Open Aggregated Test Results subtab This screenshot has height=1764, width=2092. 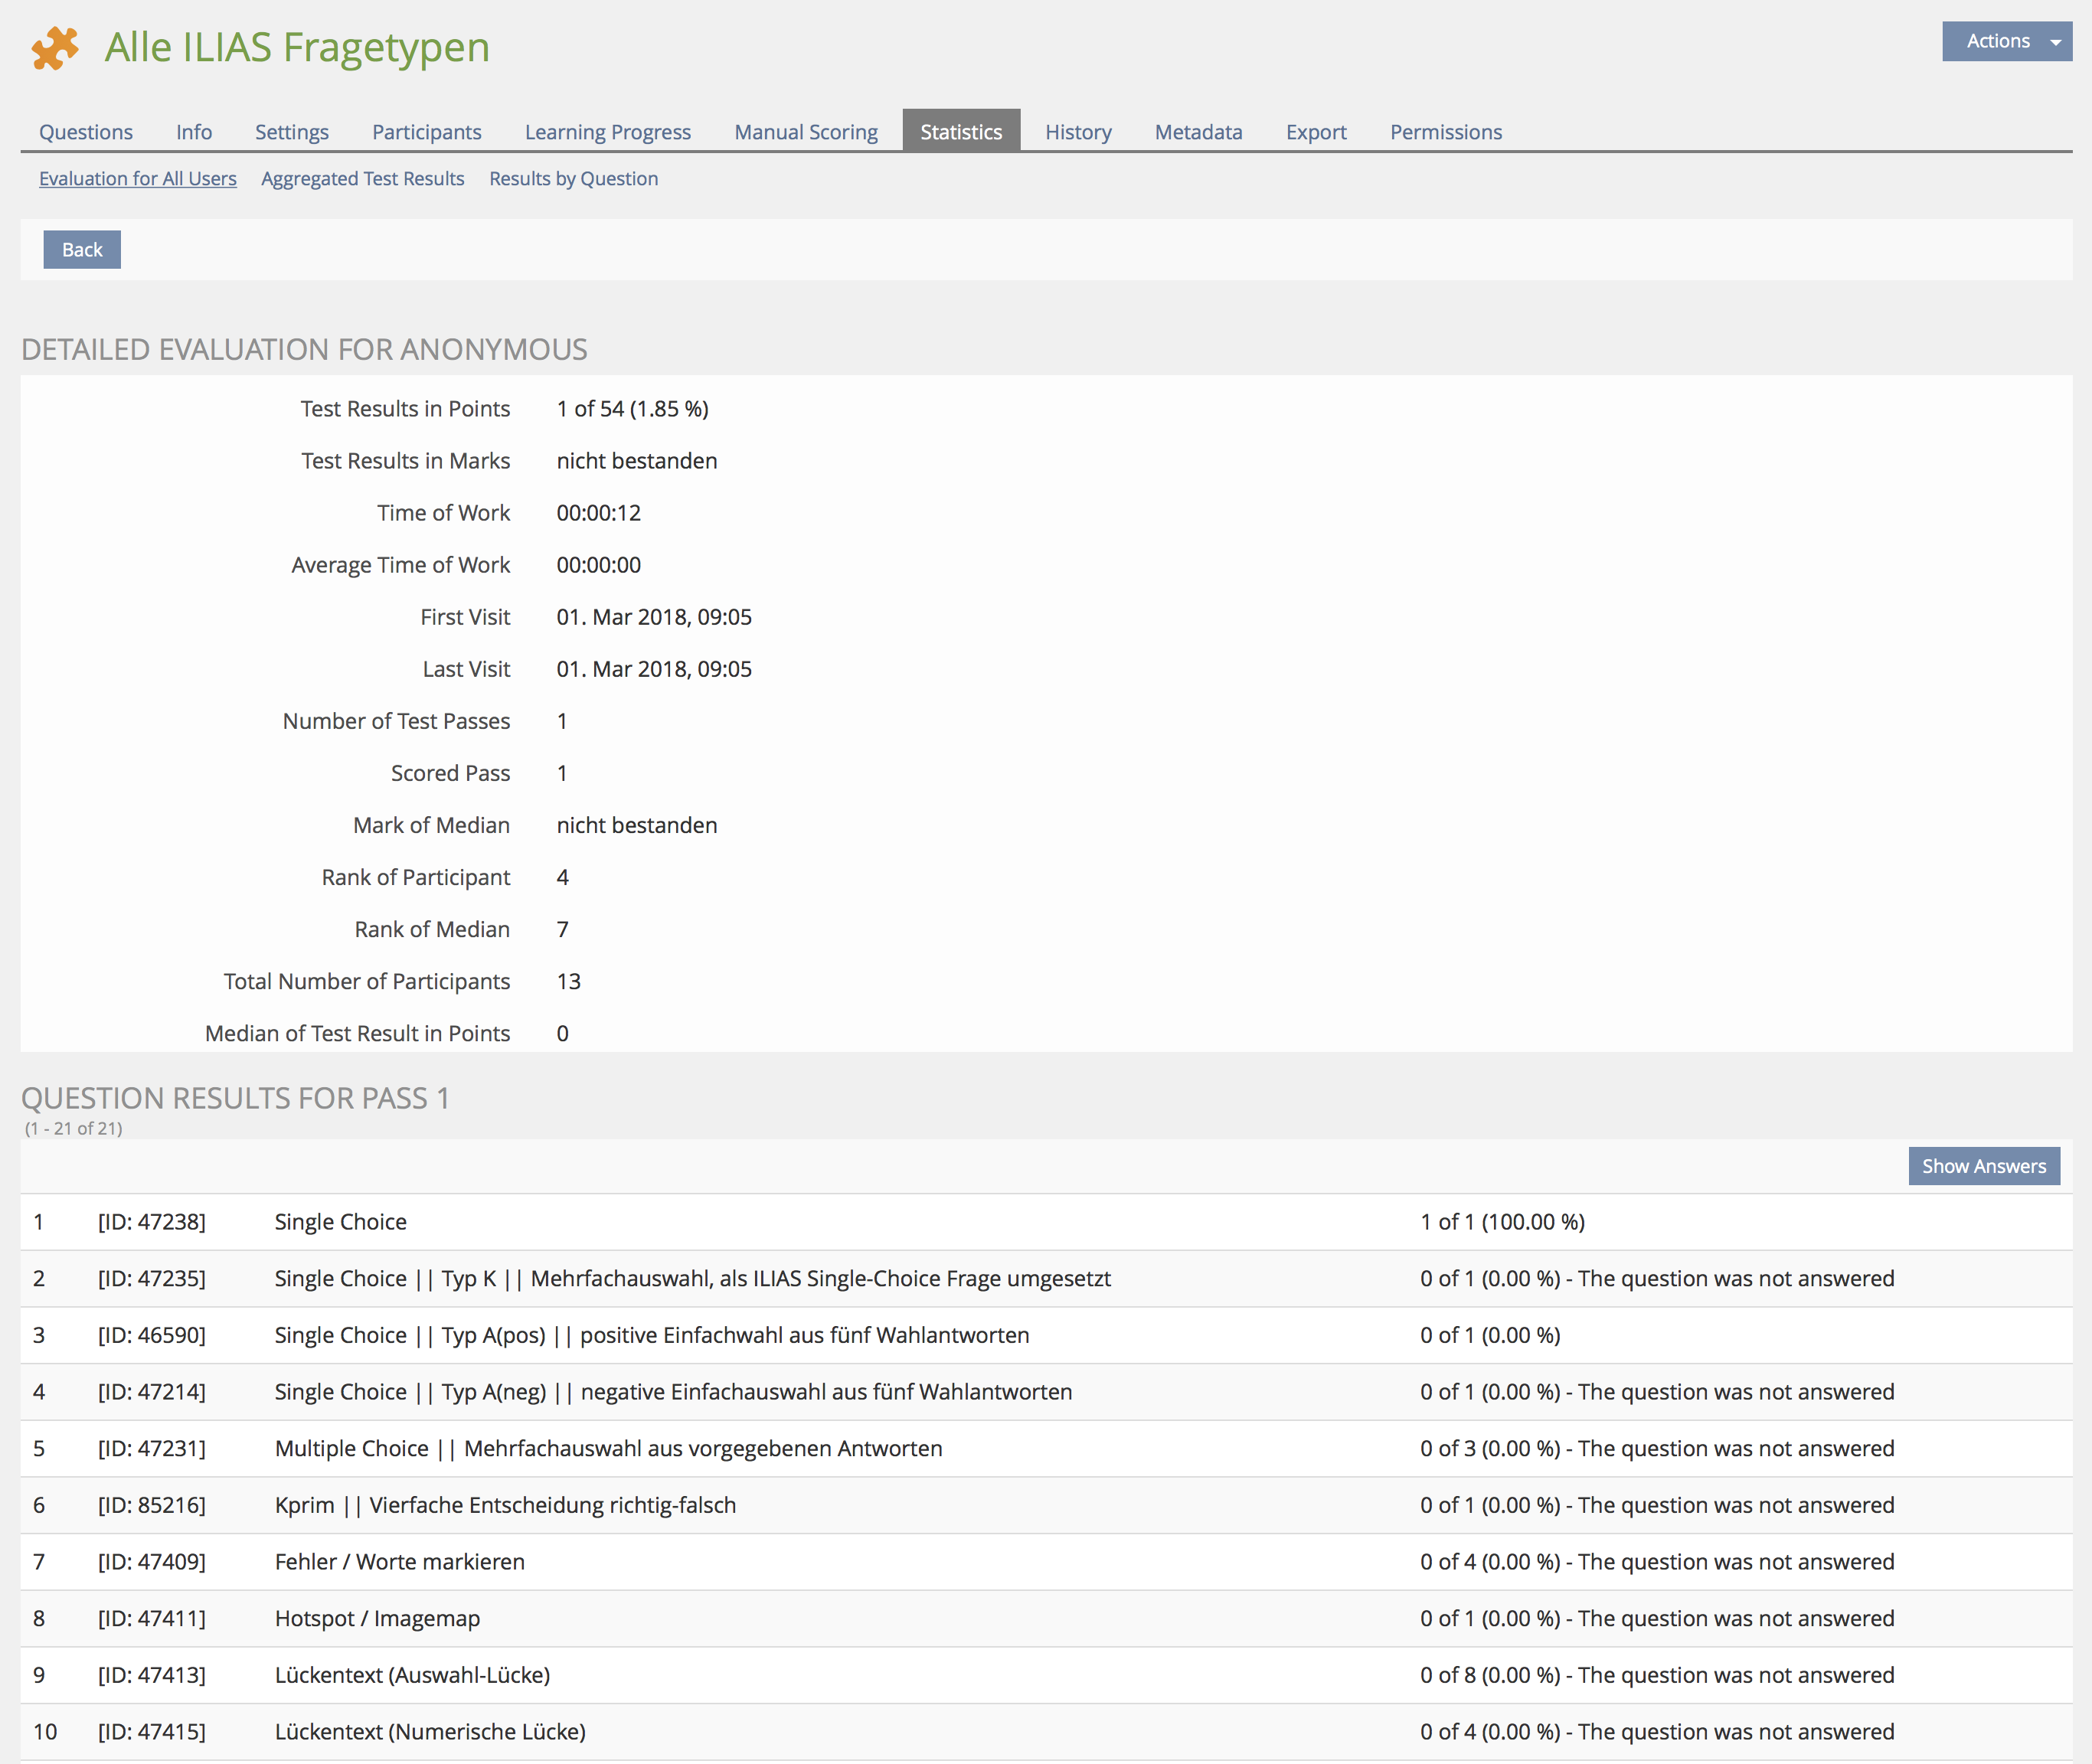362,179
